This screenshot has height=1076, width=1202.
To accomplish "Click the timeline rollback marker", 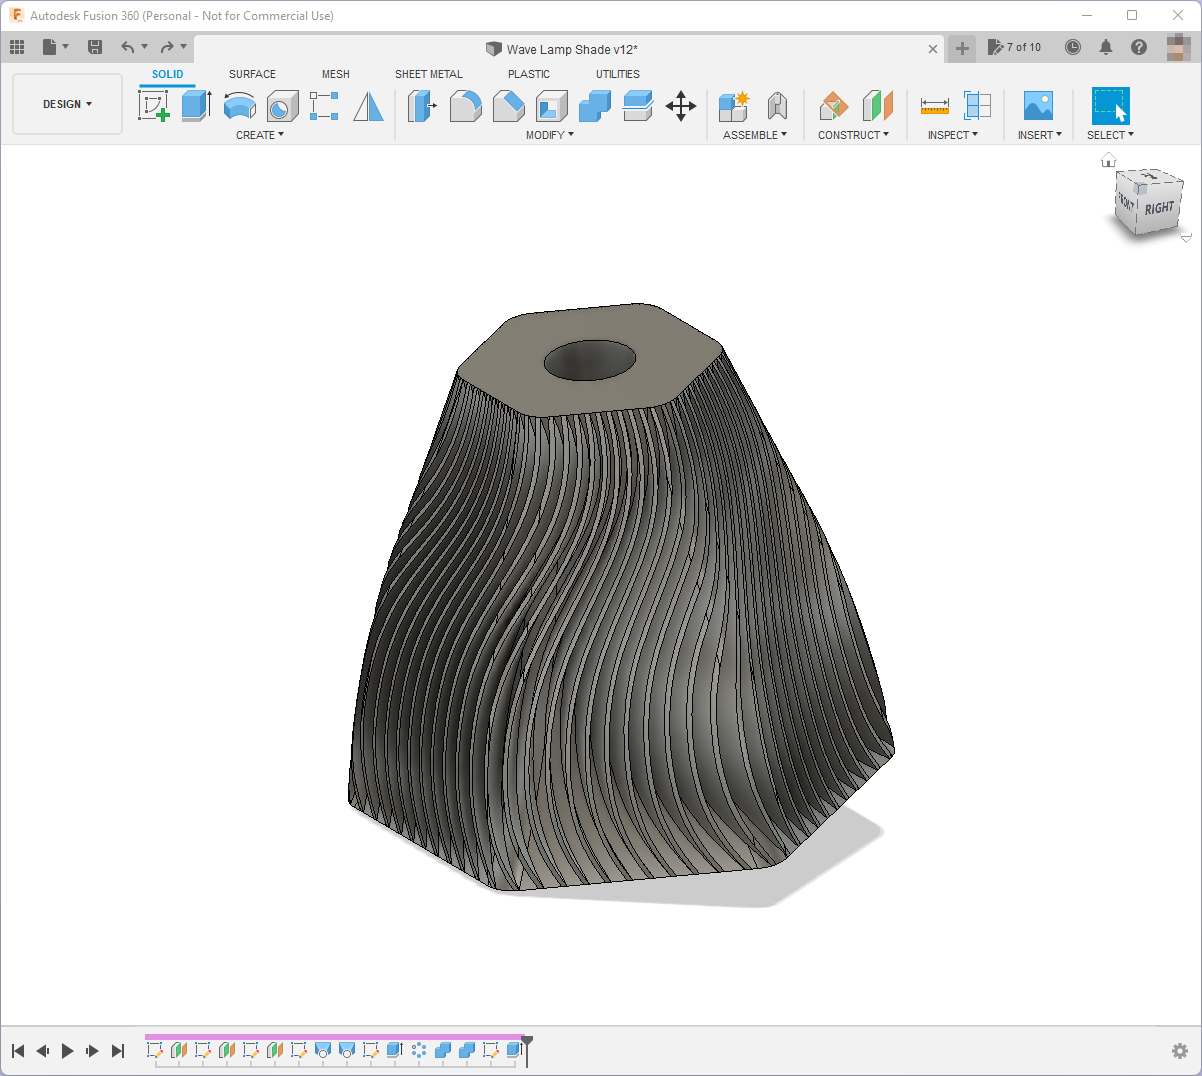I will click(x=527, y=1049).
